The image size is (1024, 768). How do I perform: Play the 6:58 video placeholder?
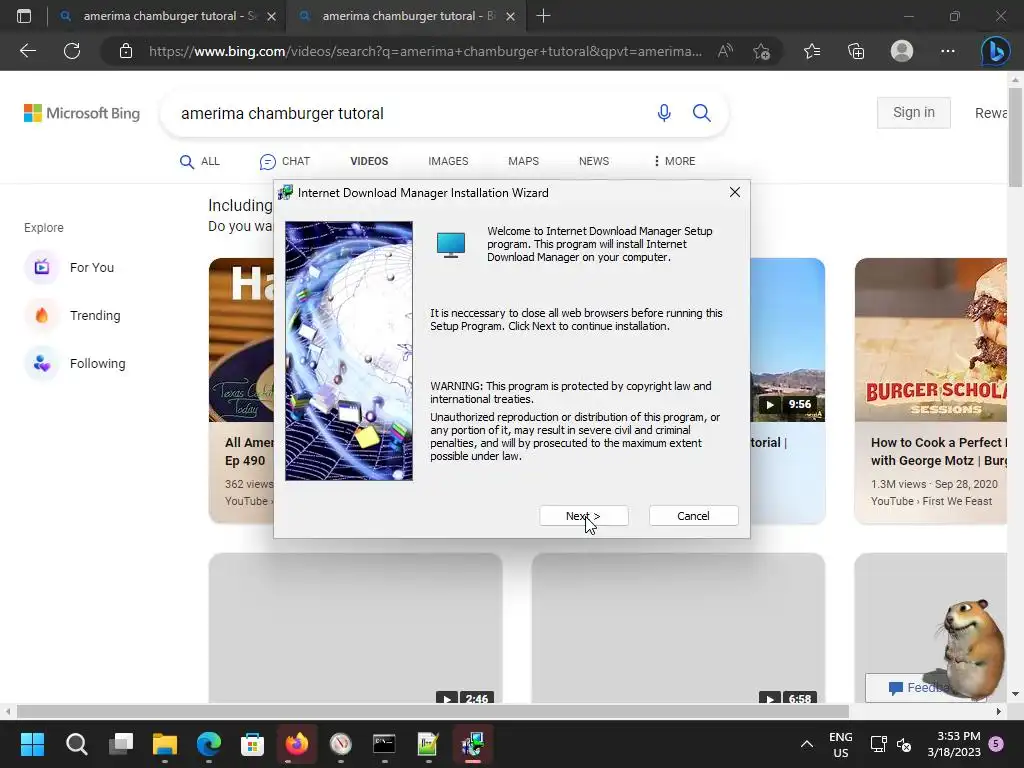coord(678,628)
